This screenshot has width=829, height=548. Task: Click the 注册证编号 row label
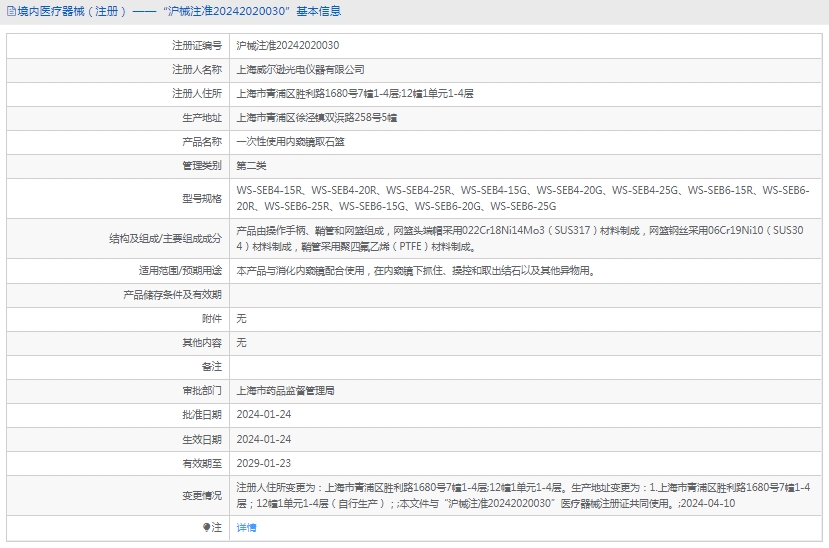(196, 45)
